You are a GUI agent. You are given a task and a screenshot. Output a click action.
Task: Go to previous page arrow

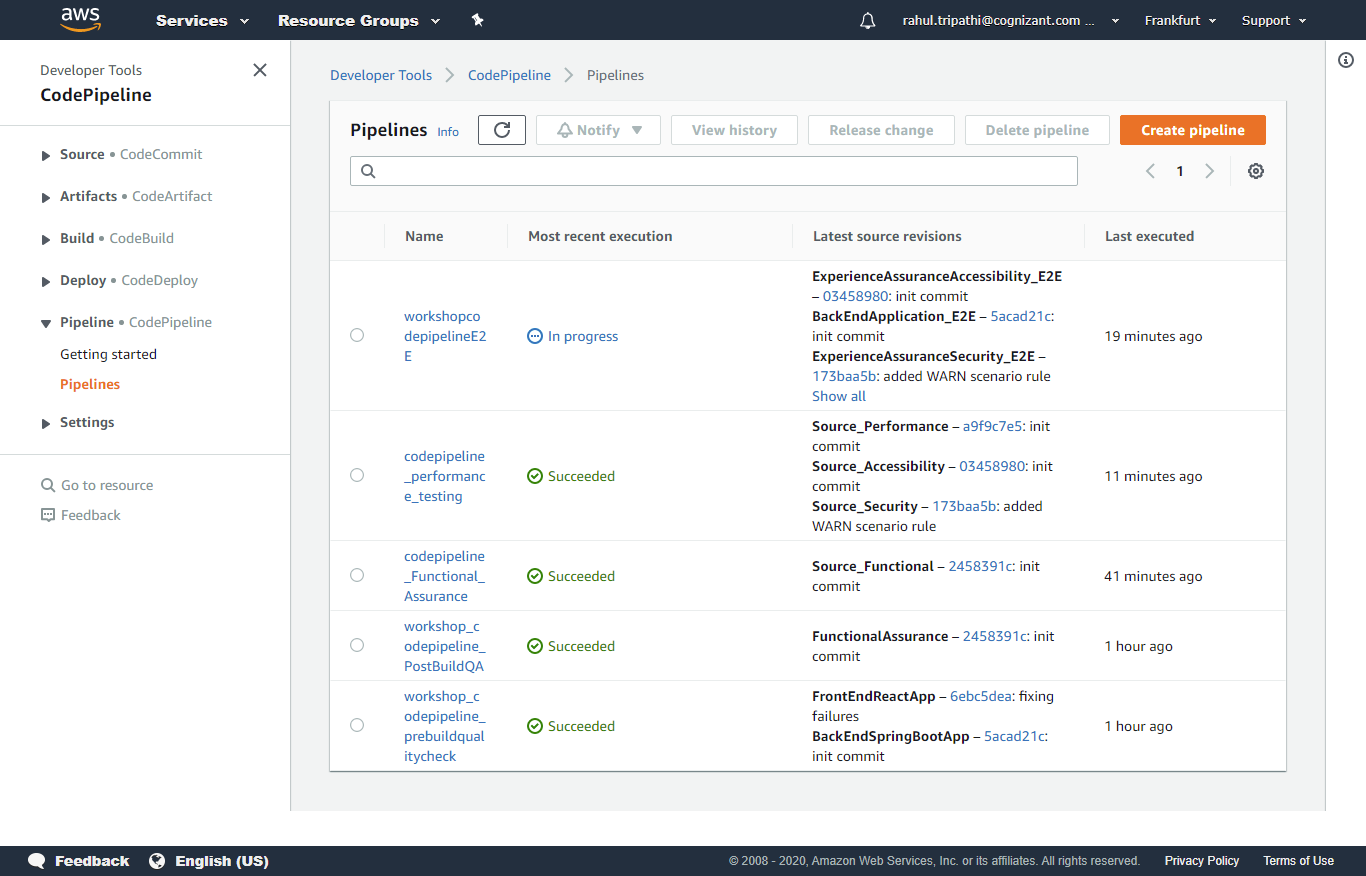(x=1150, y=171)
